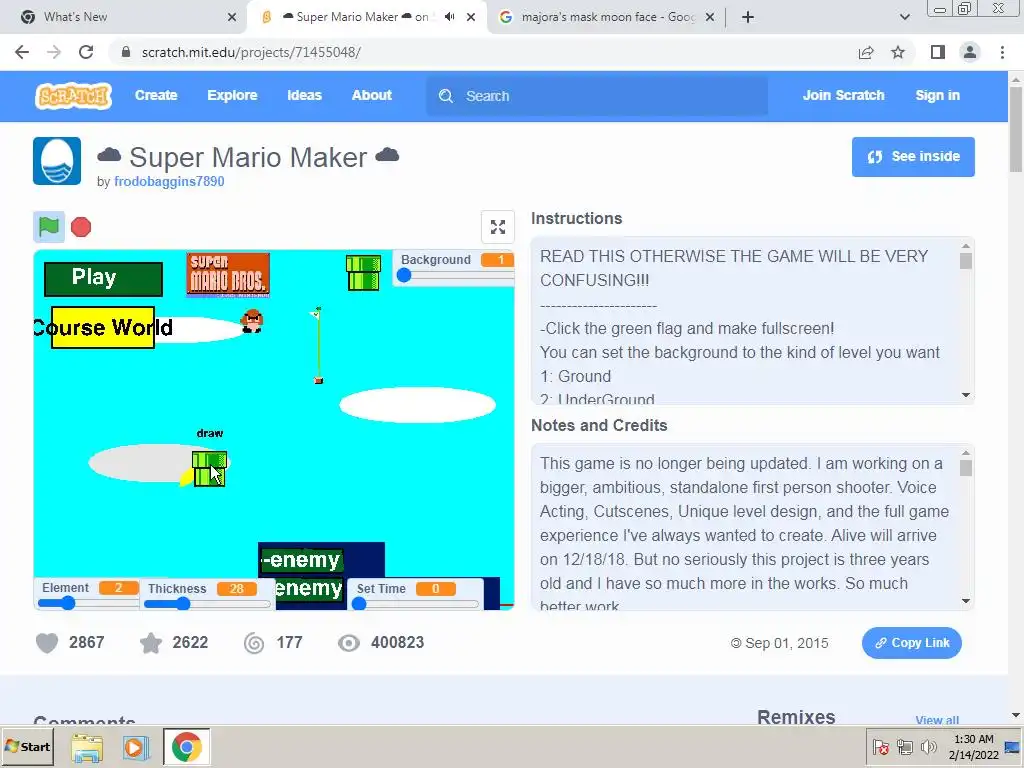Click Join Scratch link
The height and width of the screenshot is (768, 1024).
(843, 95)
